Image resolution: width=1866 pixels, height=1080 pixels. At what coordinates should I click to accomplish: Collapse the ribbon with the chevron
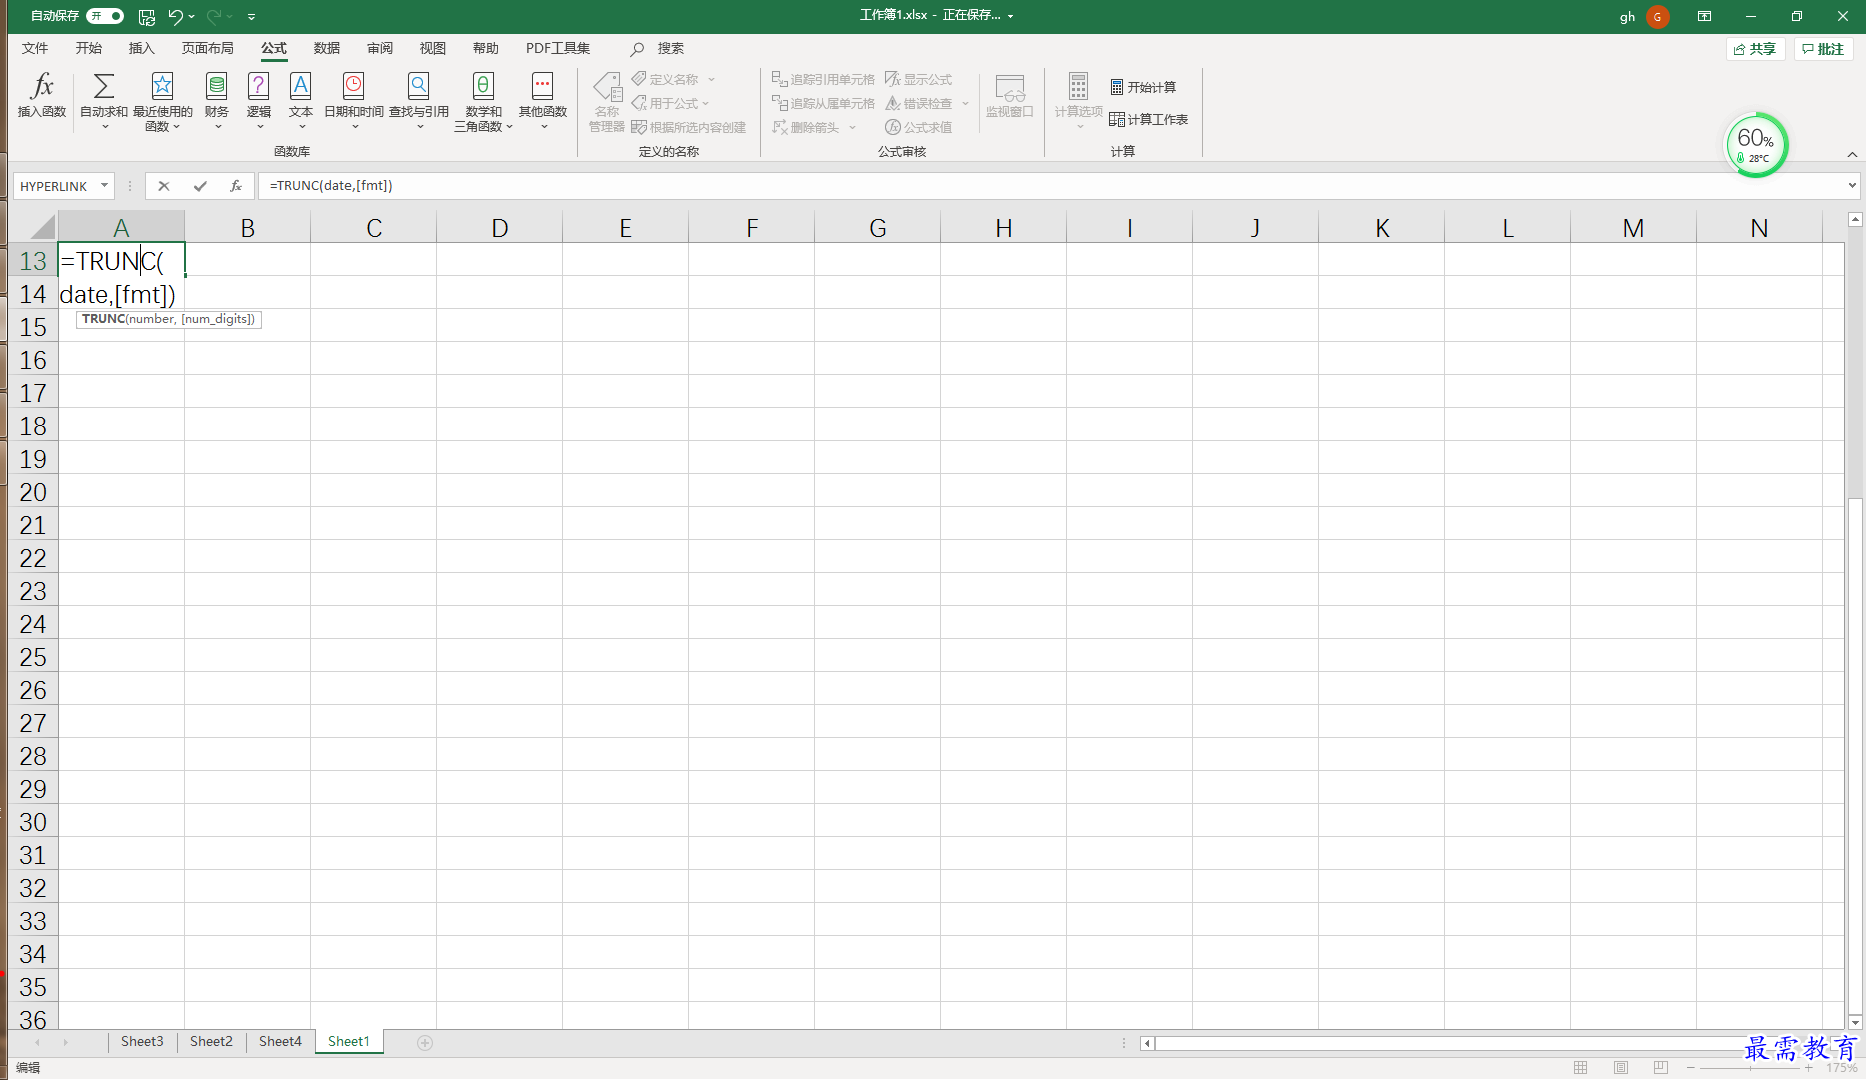(x=1852, y=154)
